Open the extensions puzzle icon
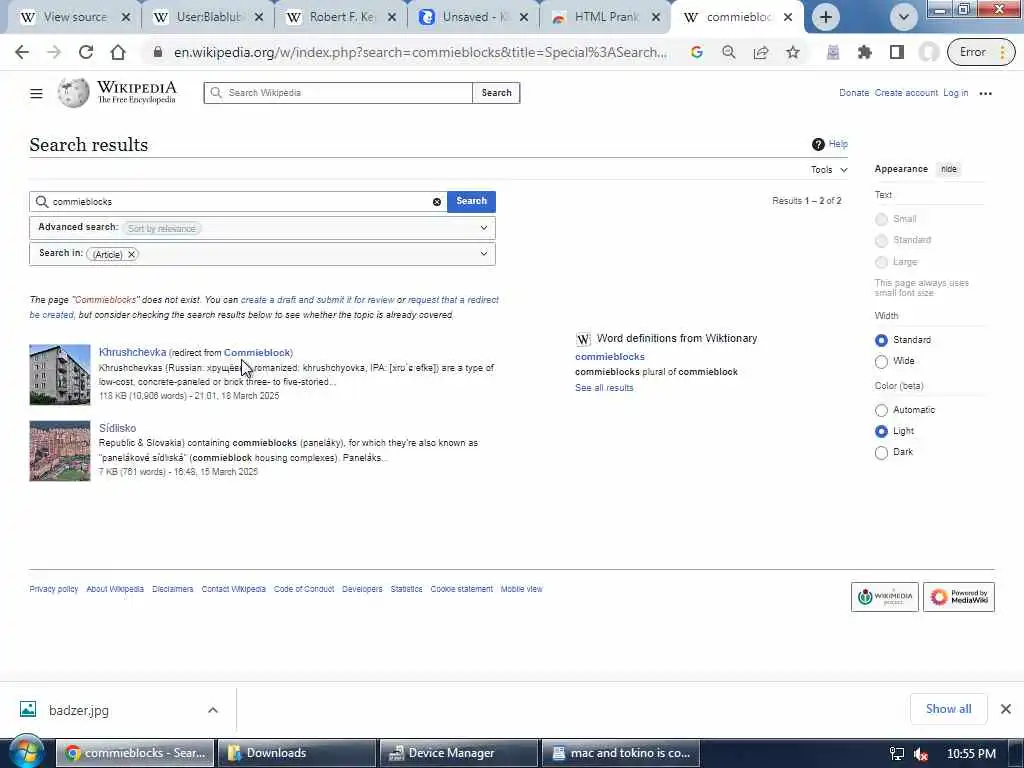The height and width of the screenshot is (768, 1024). (x=865, y=52)
